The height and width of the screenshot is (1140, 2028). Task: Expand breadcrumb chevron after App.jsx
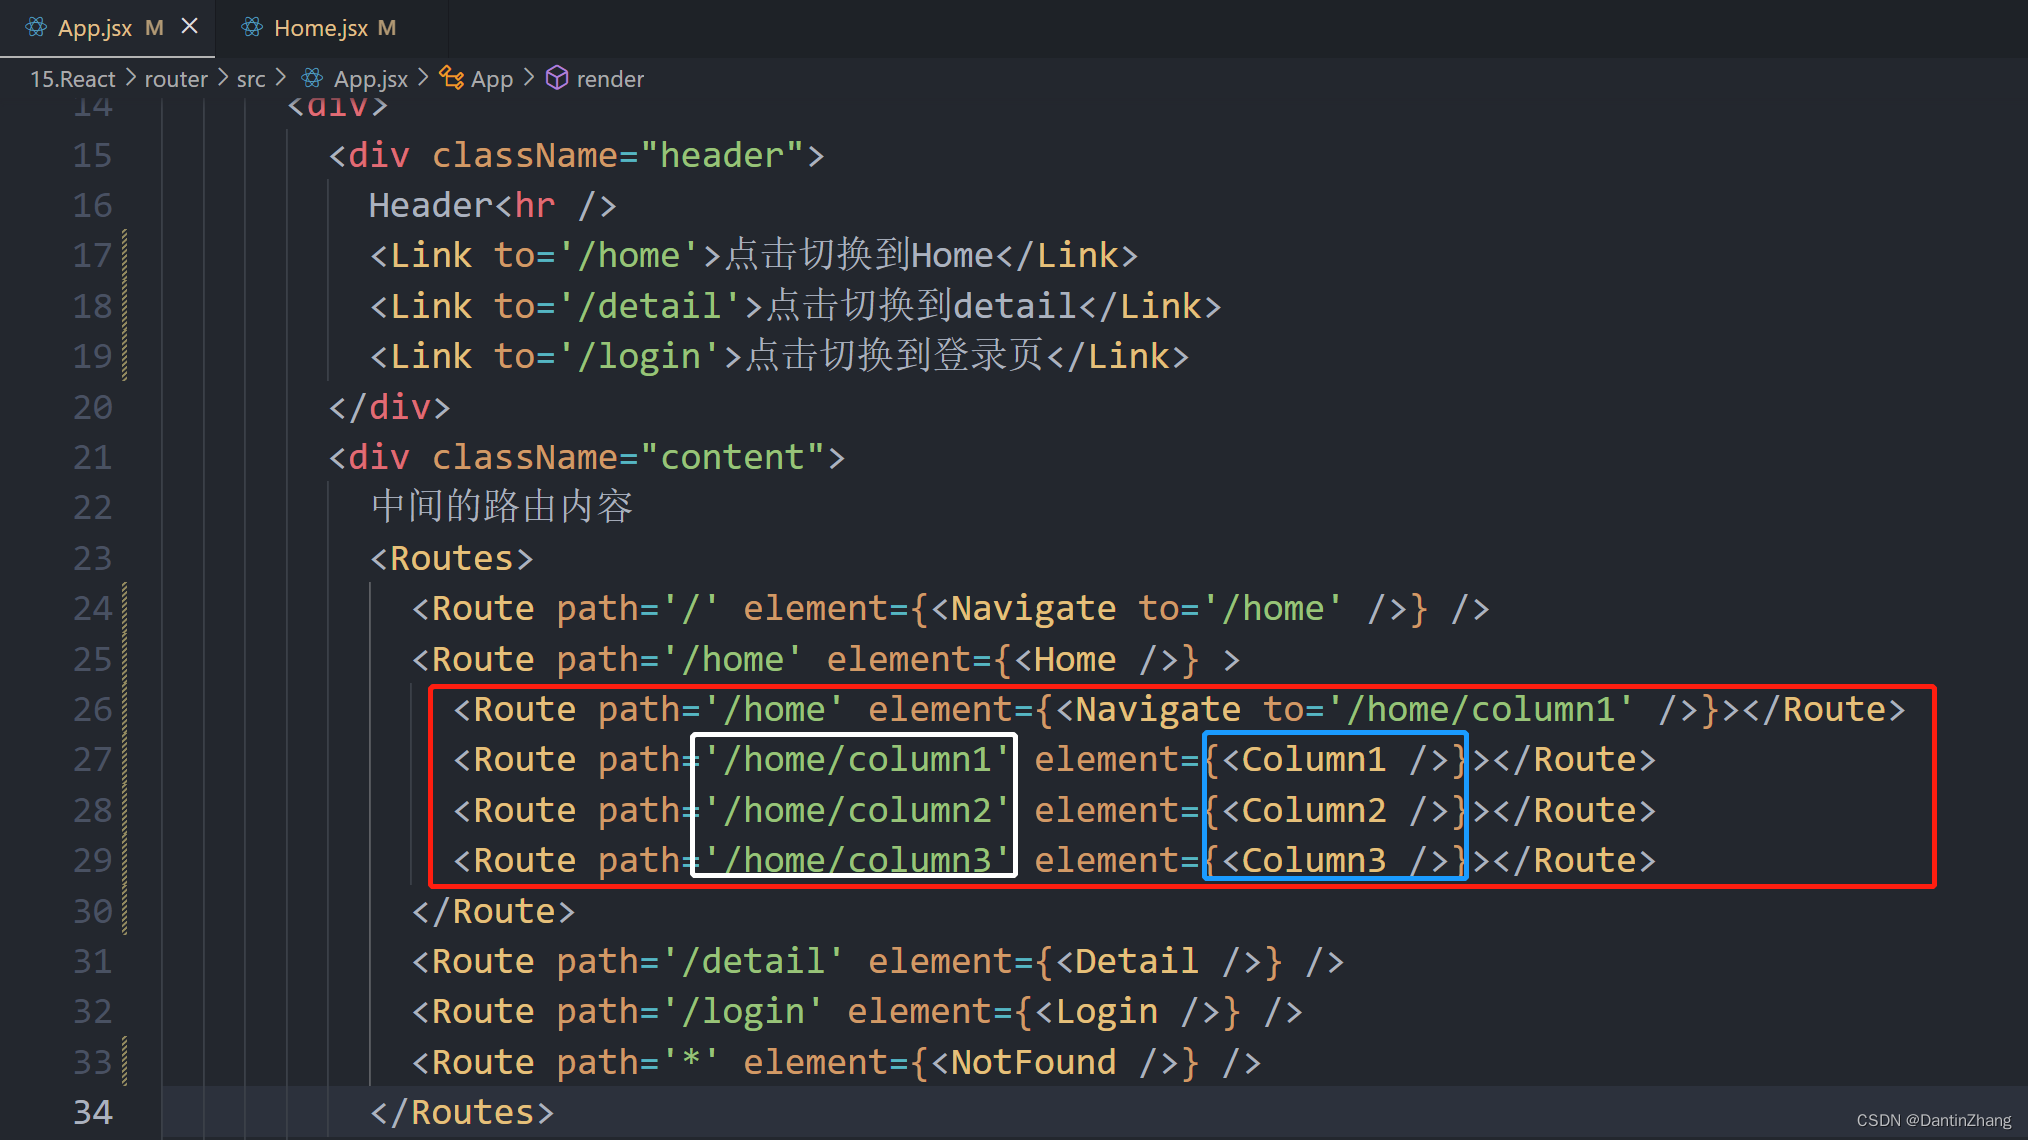[423, 78]
